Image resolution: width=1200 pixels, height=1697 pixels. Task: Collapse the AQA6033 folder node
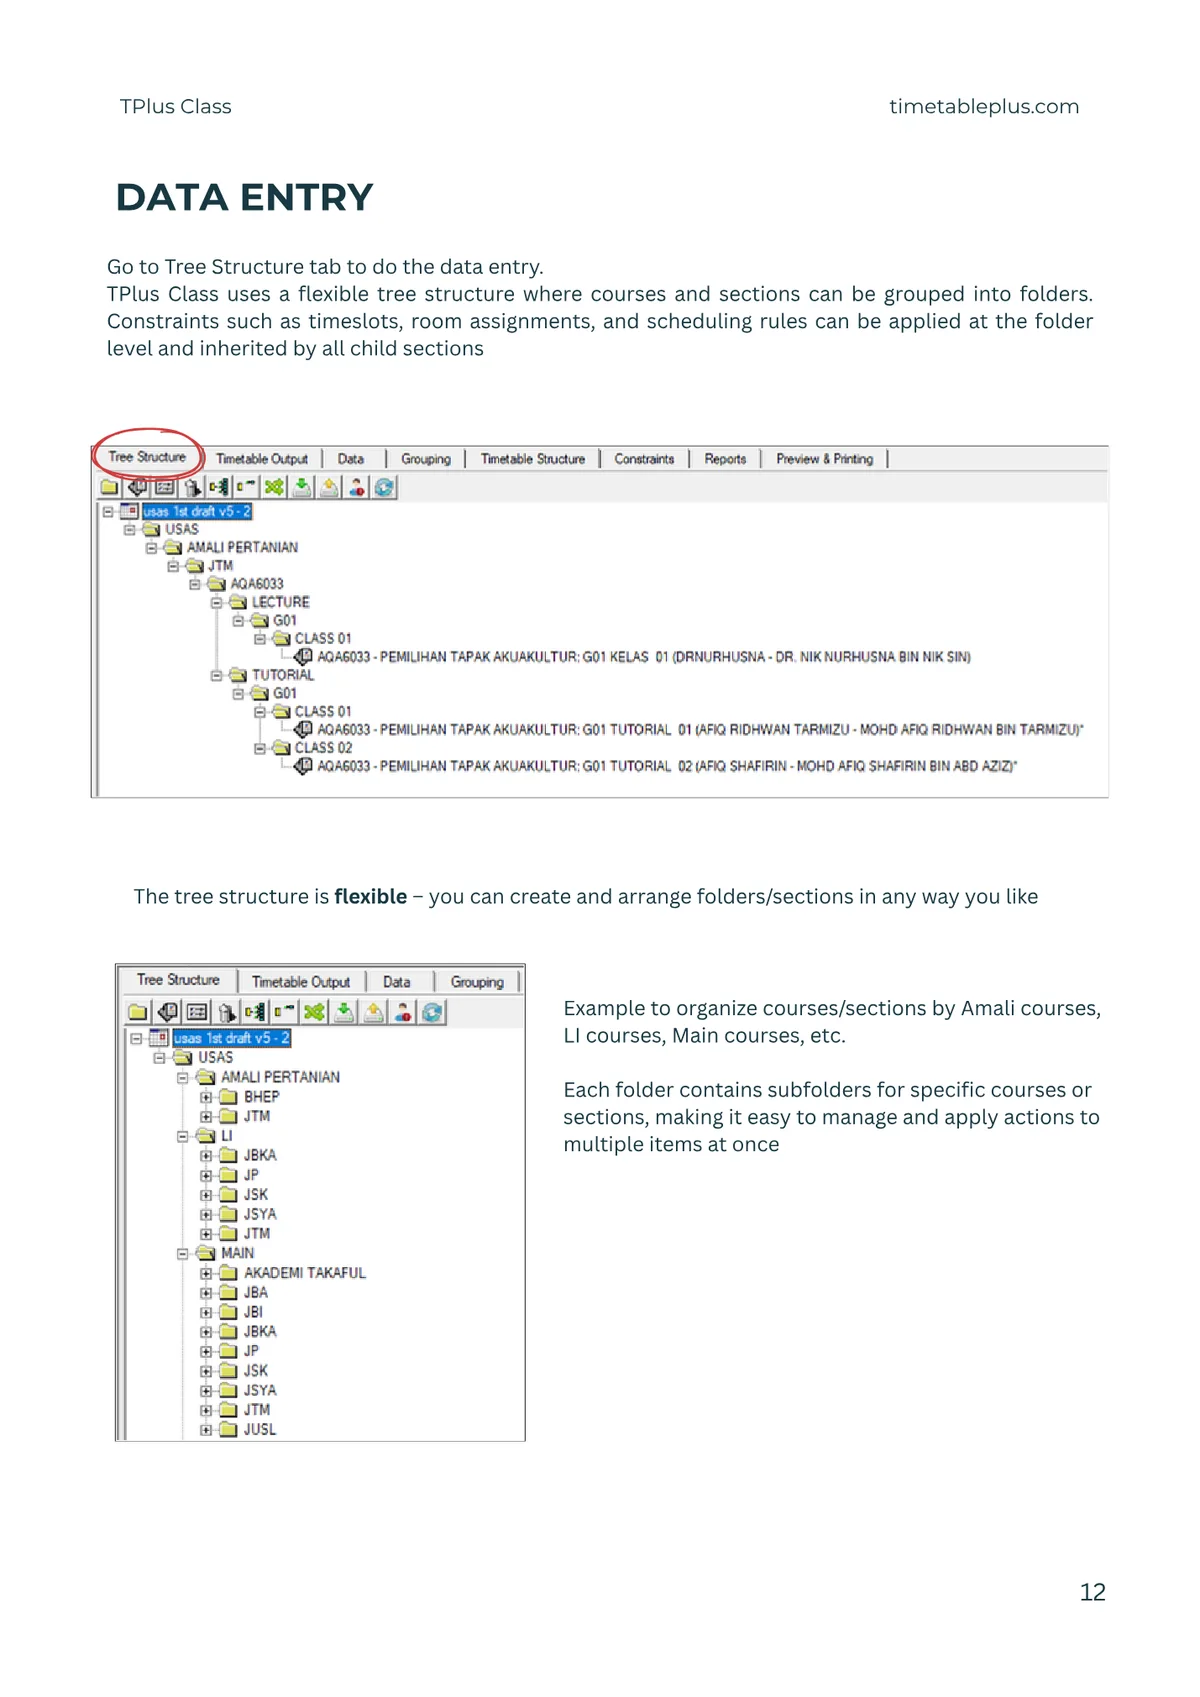(x=195, y=584)
